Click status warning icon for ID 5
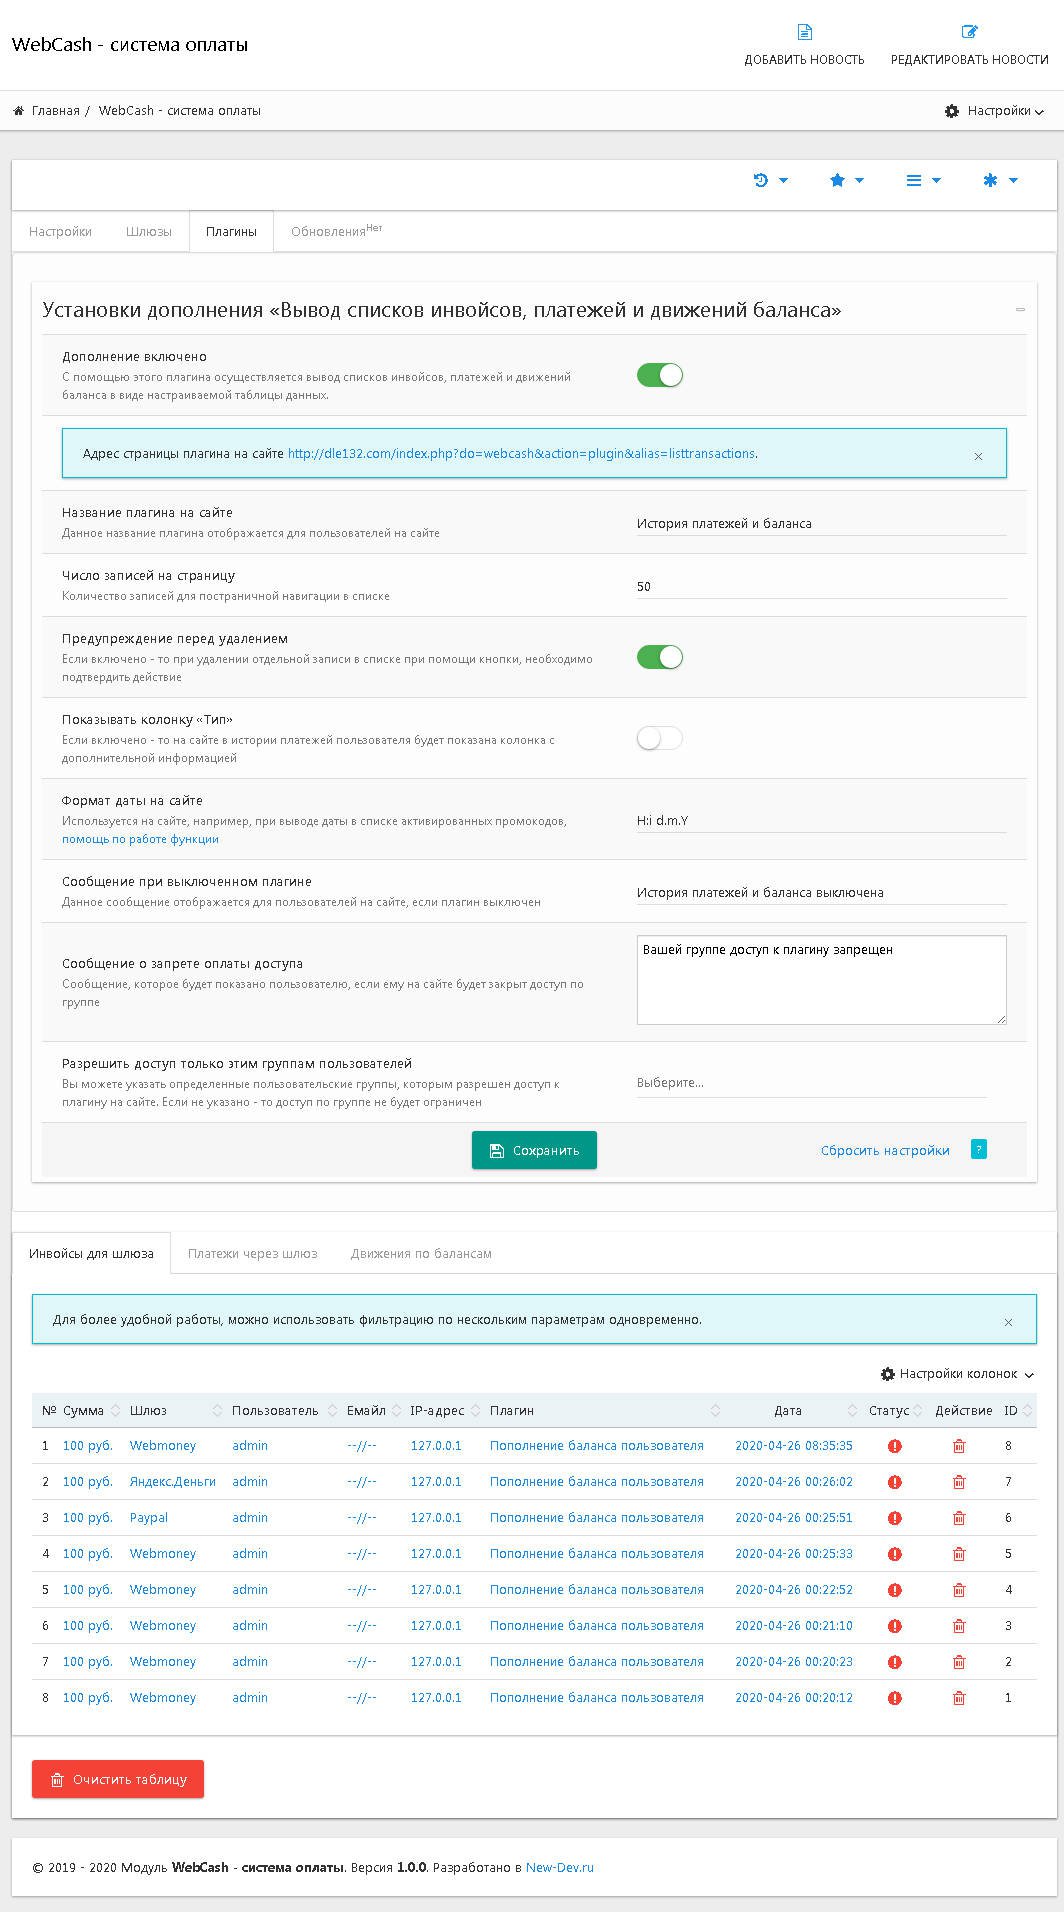The width and height of the screenshot is (1064, 1912). click(x=895, y=1554)
